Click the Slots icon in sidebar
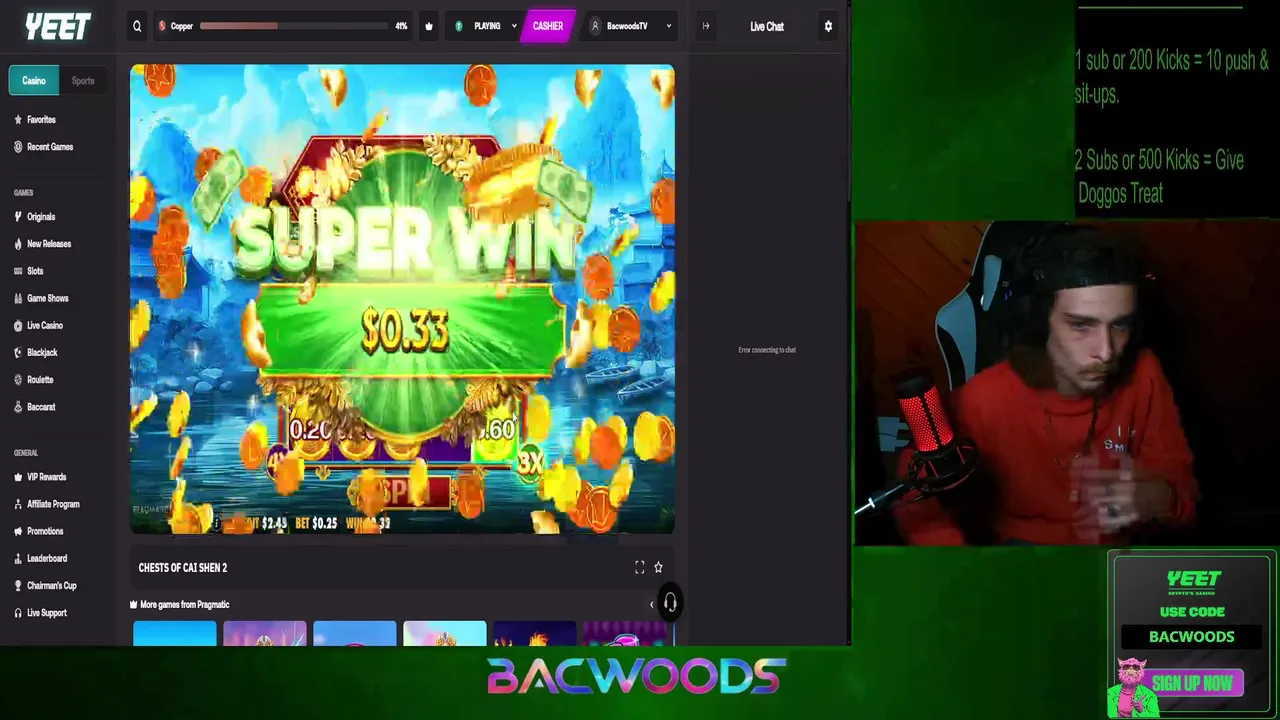 [18, 271]
